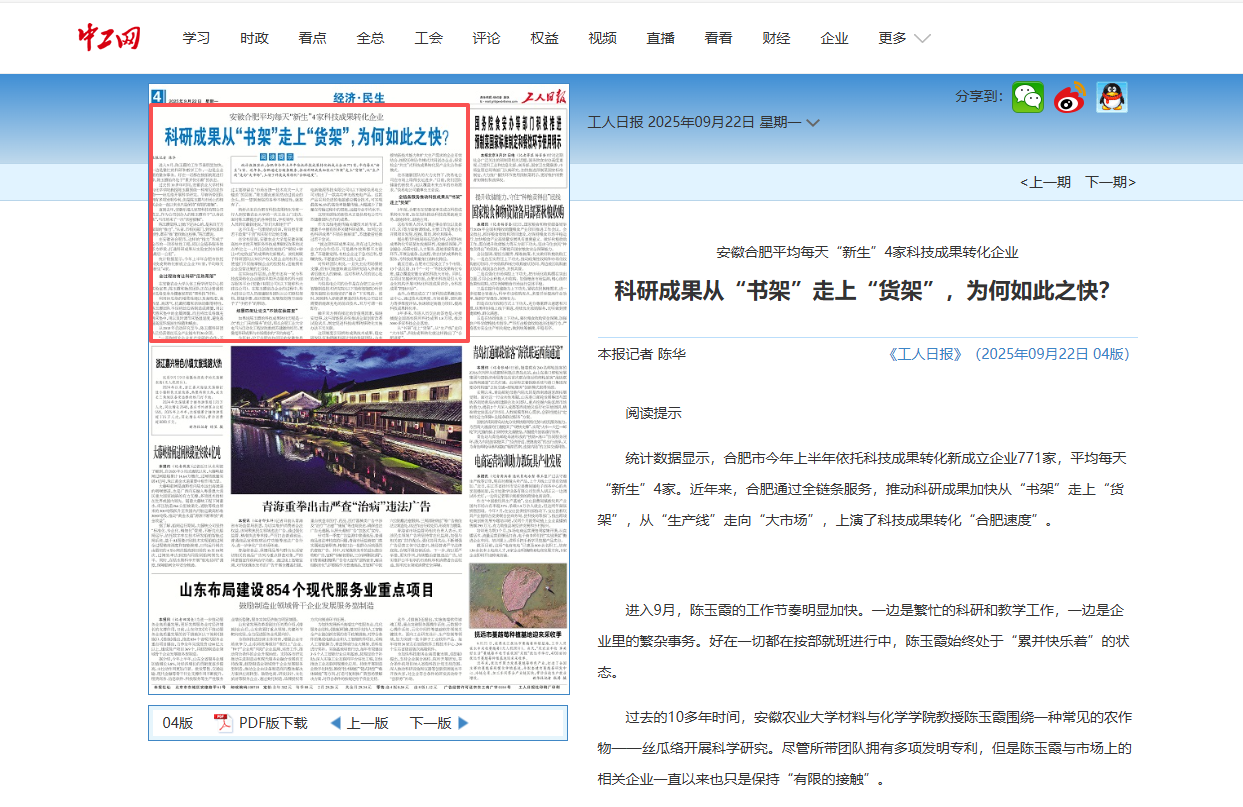Go to the 视频 section
The image size is (1243, 807).
pos(602,38)
